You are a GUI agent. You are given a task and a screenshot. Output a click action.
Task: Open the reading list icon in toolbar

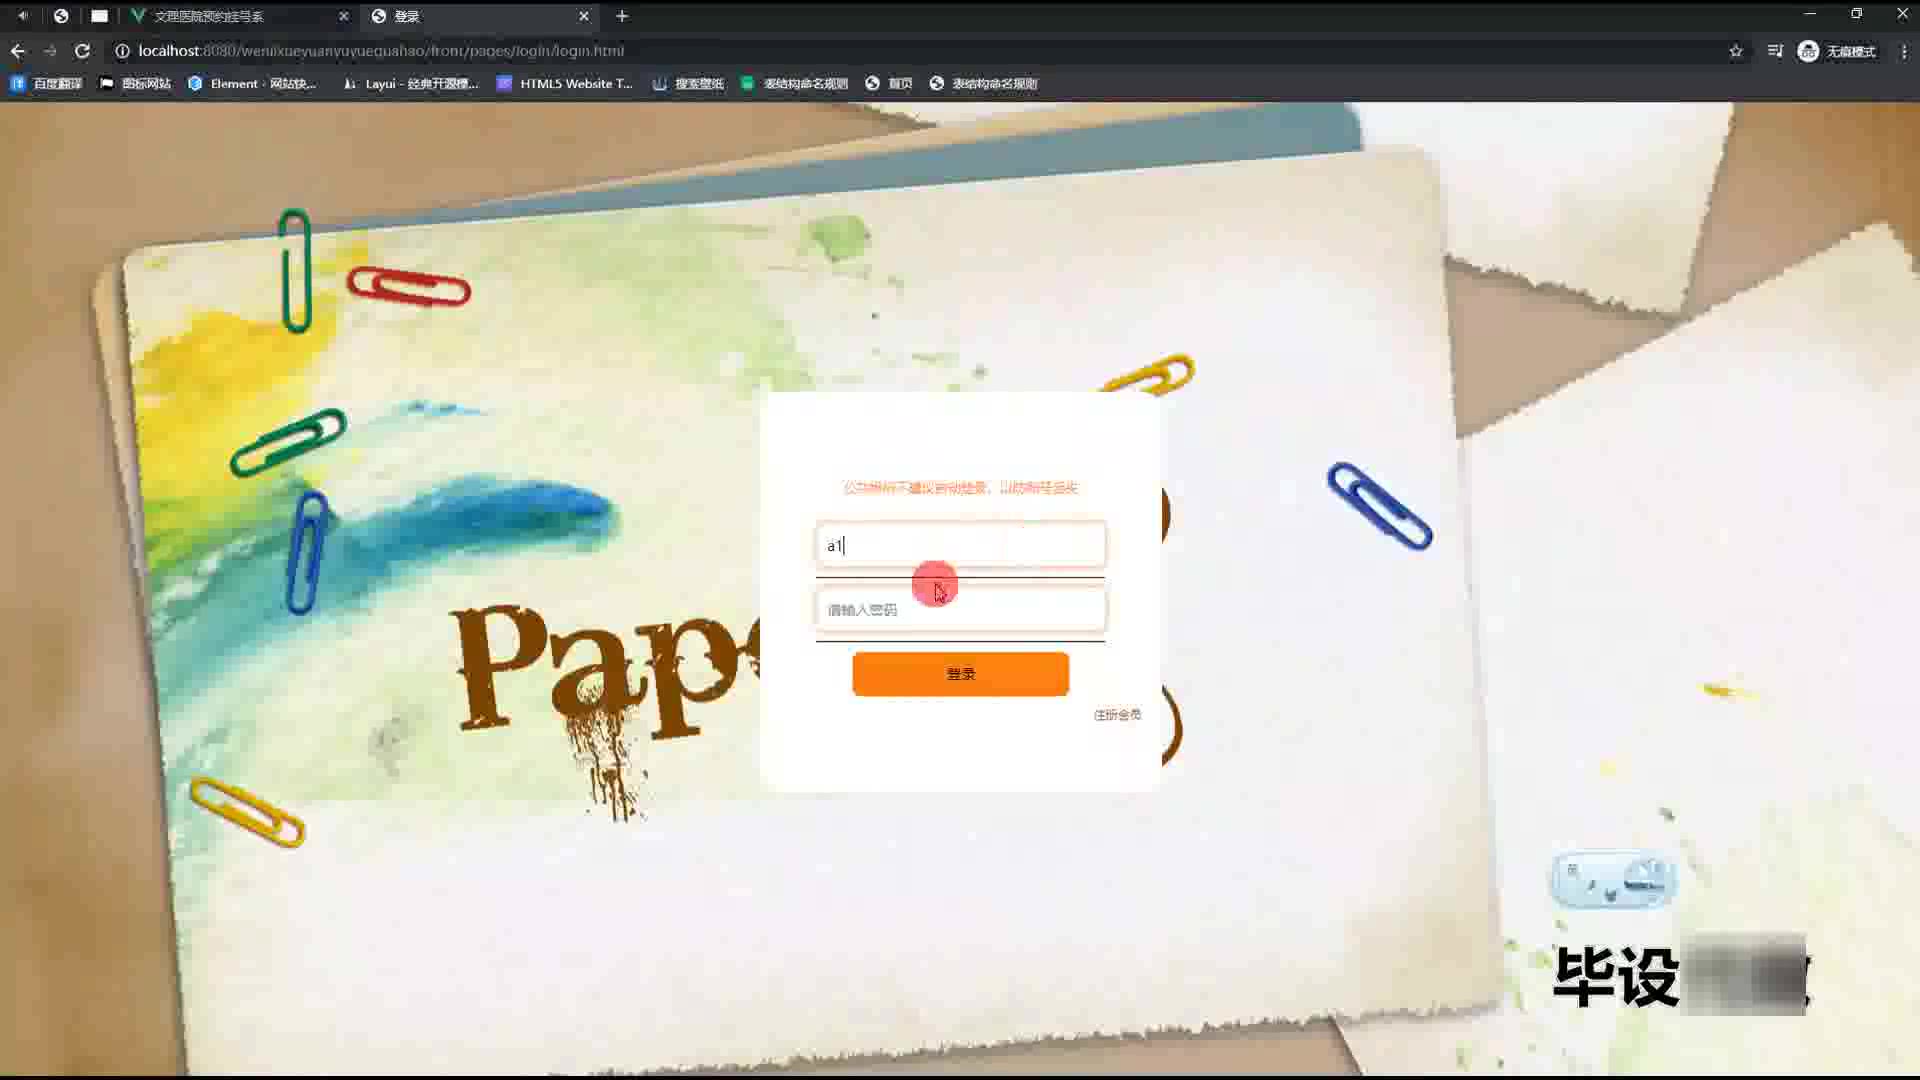[1775, 51]
